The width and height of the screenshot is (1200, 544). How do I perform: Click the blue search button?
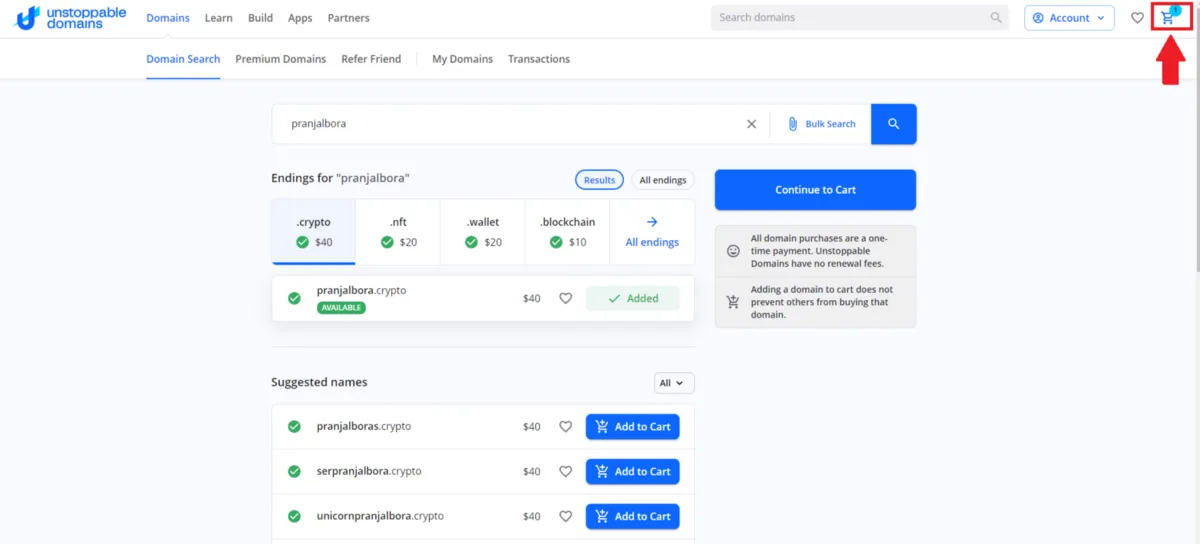(x=894, y=124)
